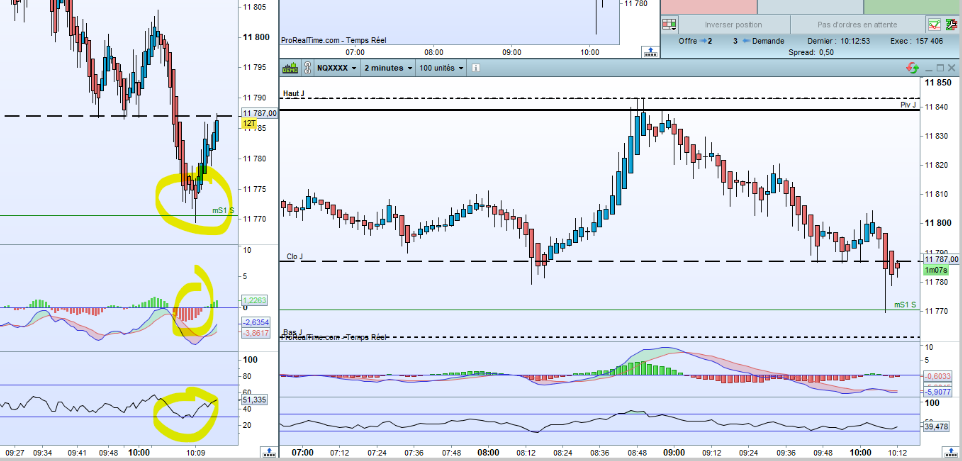Image resolution: width=962 pixels, height=461 pixels.
Task: Click the middle grey area in order panel
Action: [x=810, y=6]
